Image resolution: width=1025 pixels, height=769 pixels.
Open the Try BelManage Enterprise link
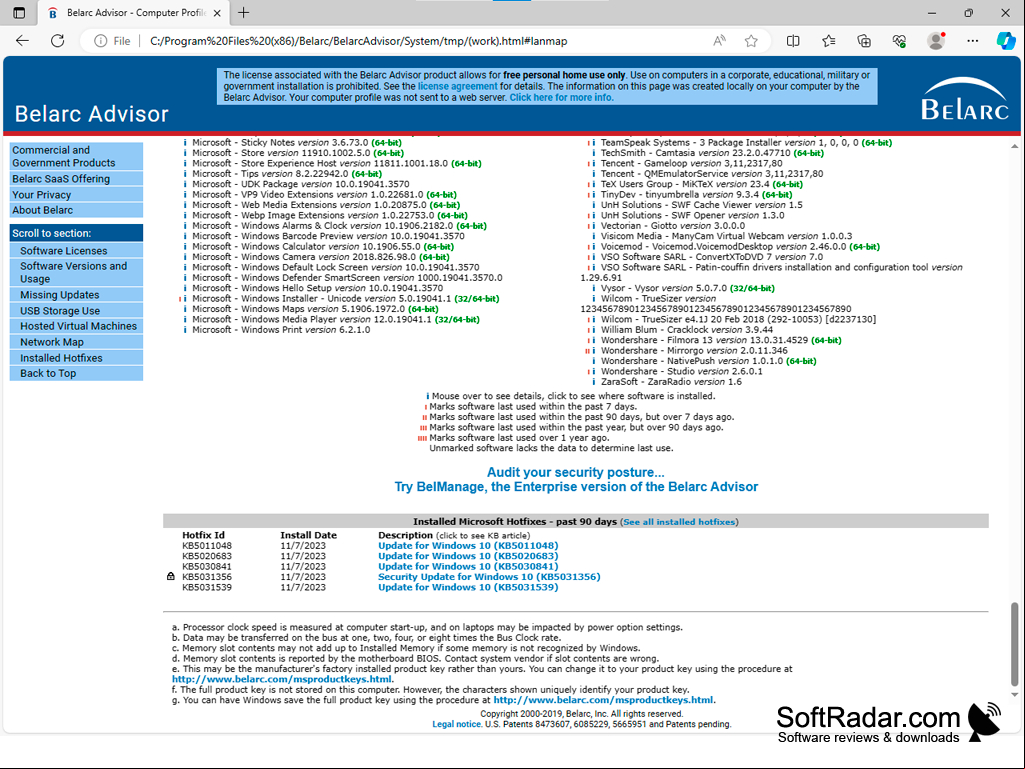(x=576, y=487)
